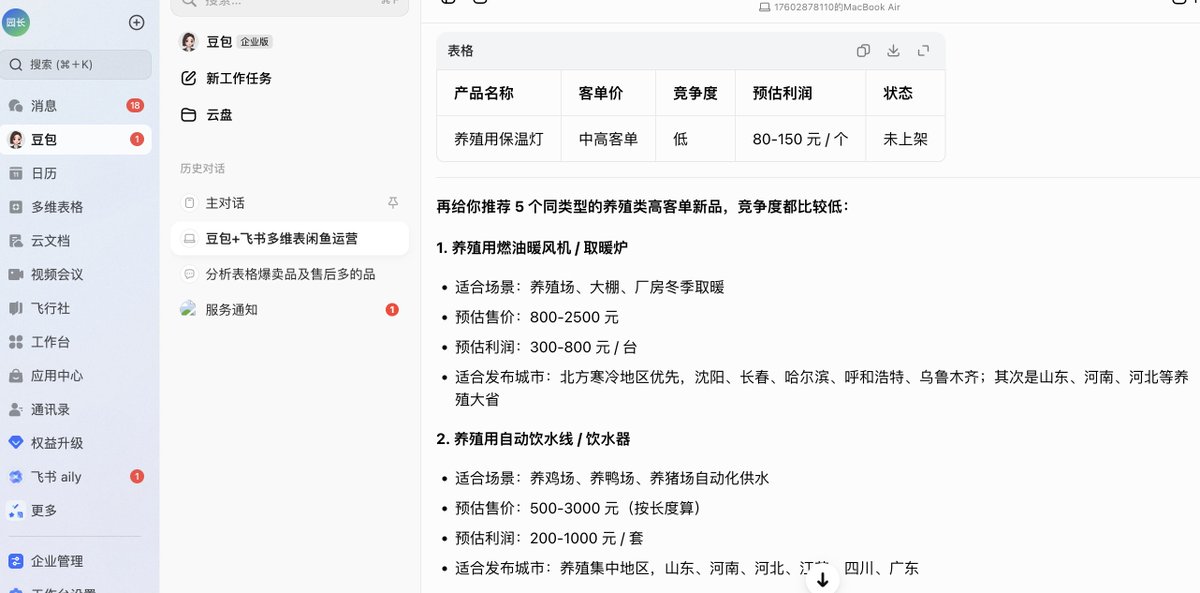Viewport: 1200px width, 593px height.
Task: Focus the 搜索 (⌘+K) search field
Action: pyautogui.click(x=76, y=64)
